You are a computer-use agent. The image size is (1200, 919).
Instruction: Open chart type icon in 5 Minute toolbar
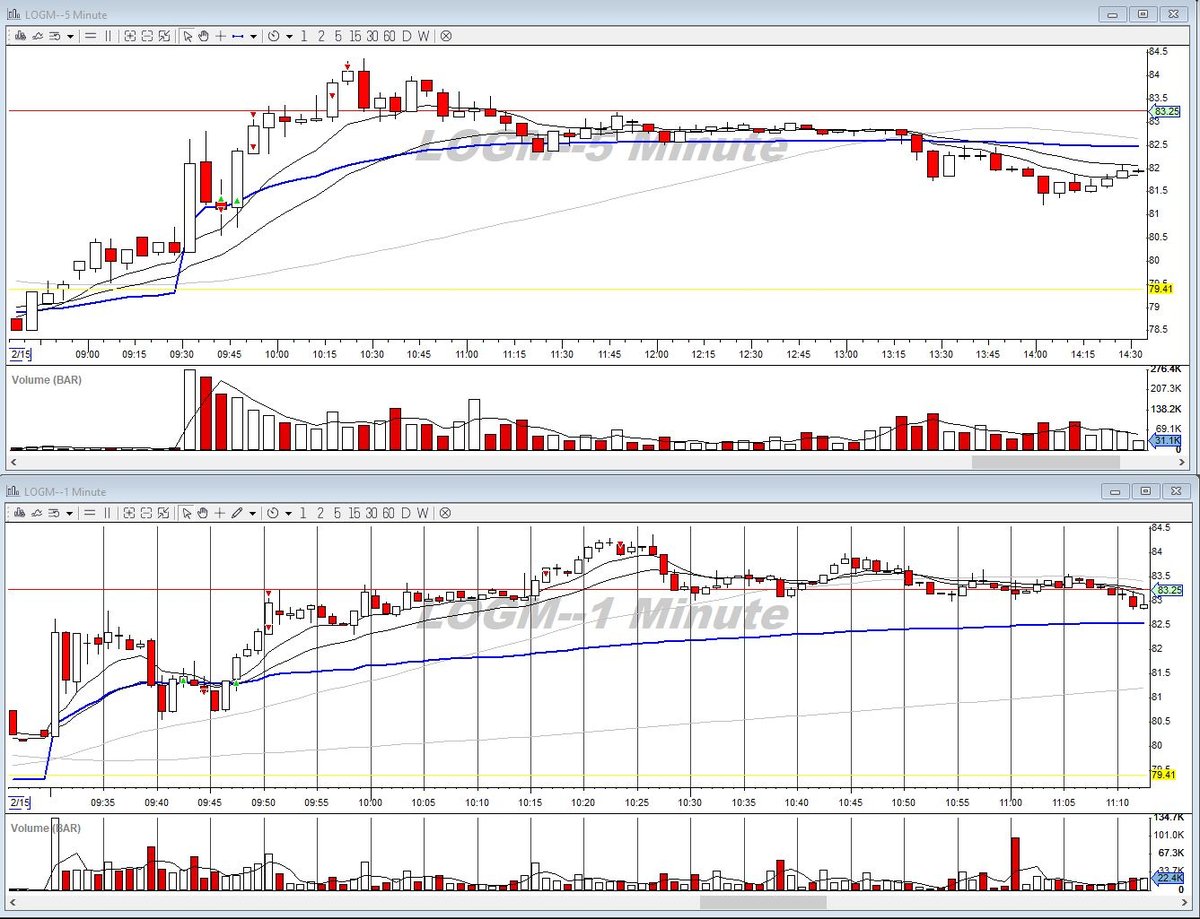point(20,35)
